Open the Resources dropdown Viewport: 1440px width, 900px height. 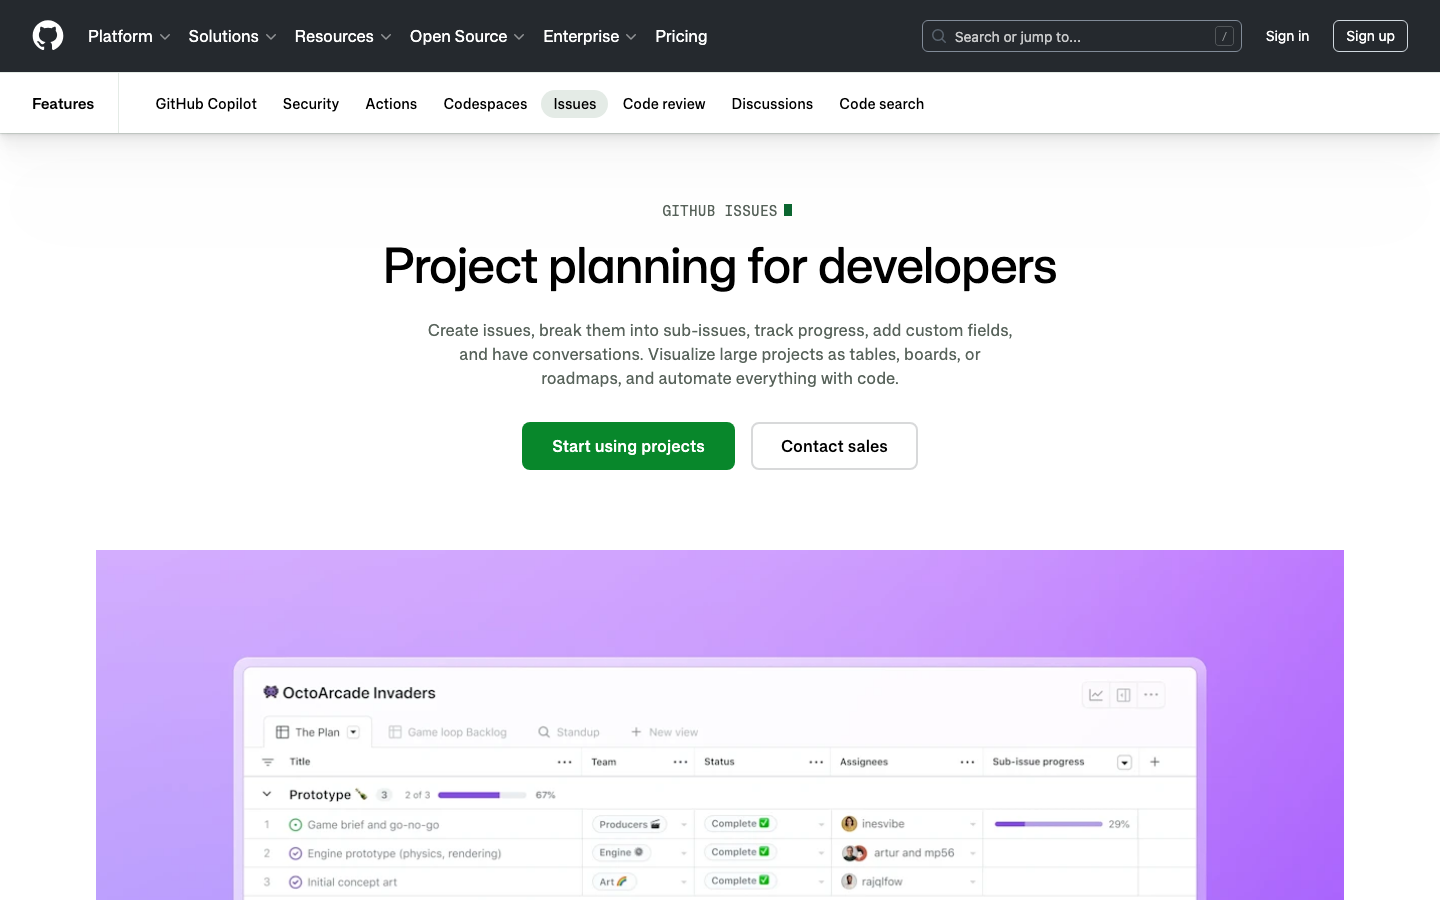point(343,36)
